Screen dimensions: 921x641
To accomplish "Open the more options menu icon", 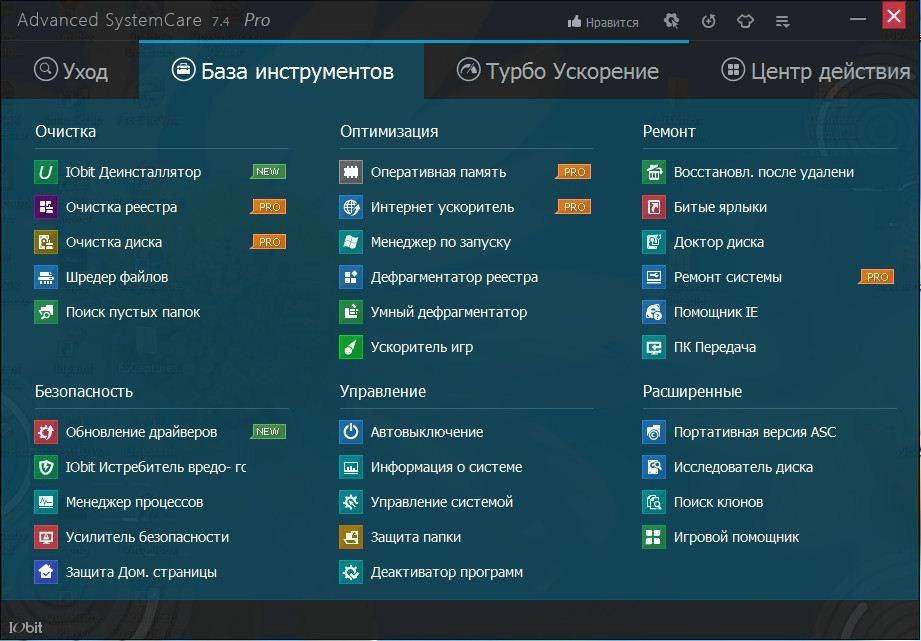I will pos(782,22).
